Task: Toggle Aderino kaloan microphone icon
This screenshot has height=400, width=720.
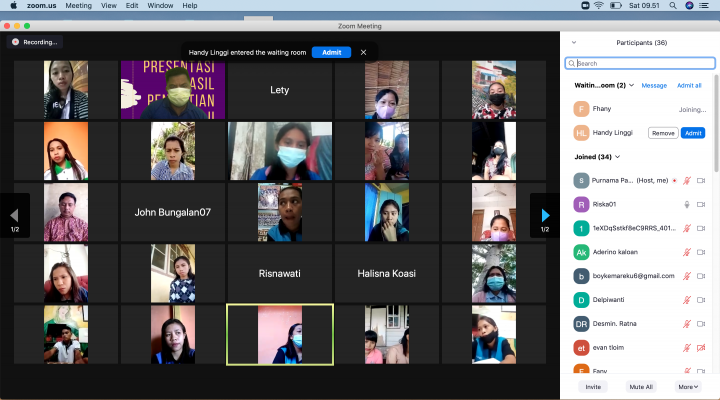Action: point(687,252)
